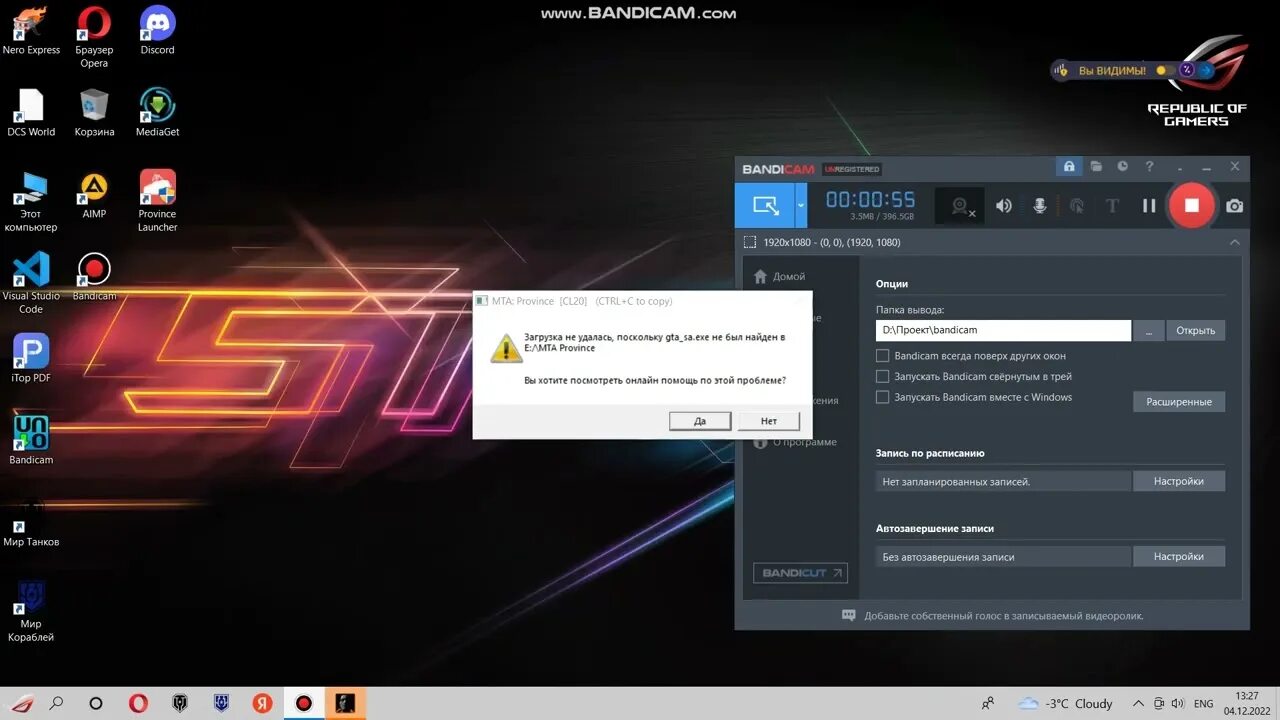The width and height of the screenshot is (1280, 720).
Task: Click the output folder path field
Action: (x=1003, y=330)
